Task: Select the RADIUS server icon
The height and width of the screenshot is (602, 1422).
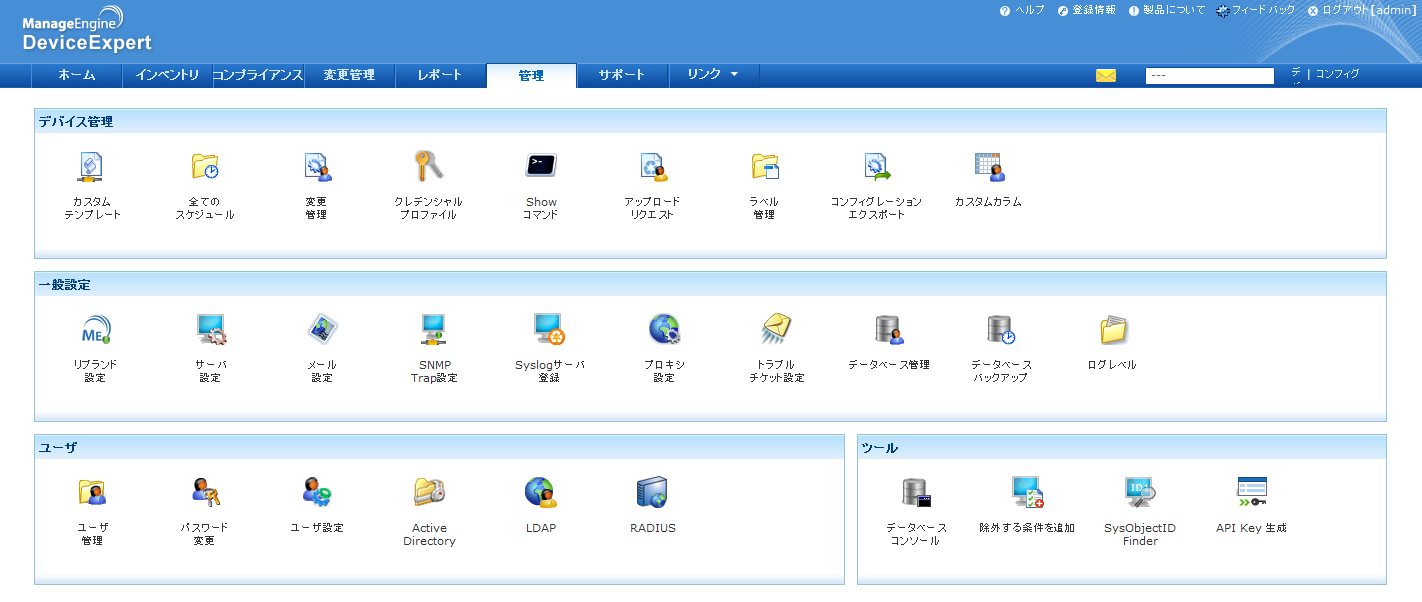Action: [x=652, y=492]
